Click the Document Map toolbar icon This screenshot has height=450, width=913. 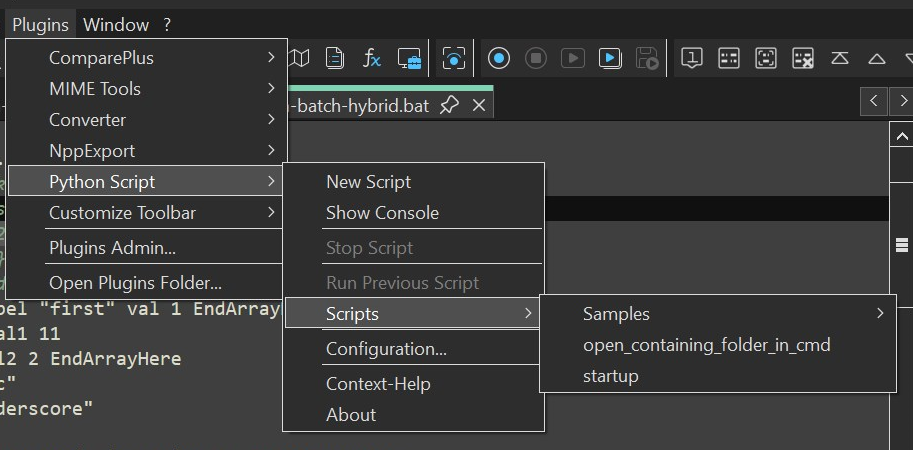pyautogui.click(x=300, y=59)
